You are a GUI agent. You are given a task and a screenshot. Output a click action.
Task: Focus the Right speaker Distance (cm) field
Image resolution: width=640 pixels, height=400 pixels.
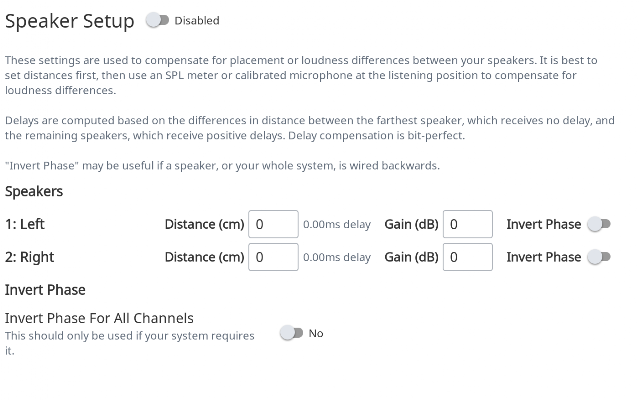pos(273,257)
